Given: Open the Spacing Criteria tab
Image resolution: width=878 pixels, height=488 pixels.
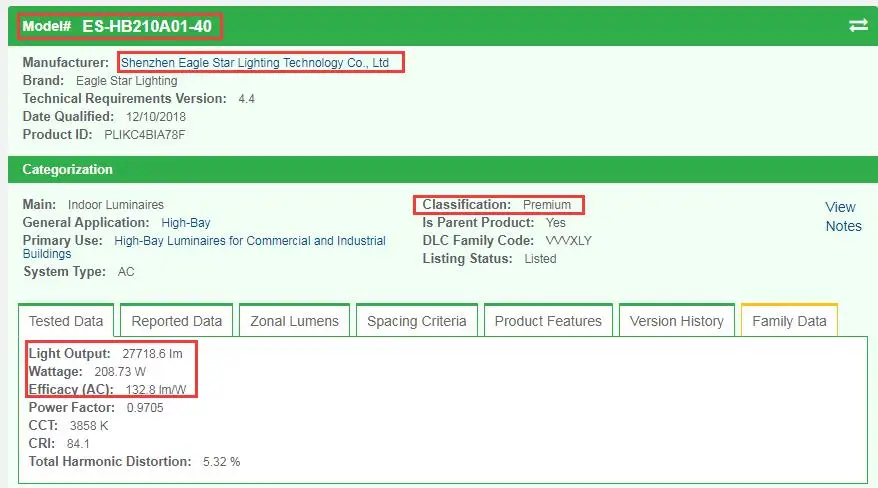Looking at the screenshot, I should tap(417, 321).
